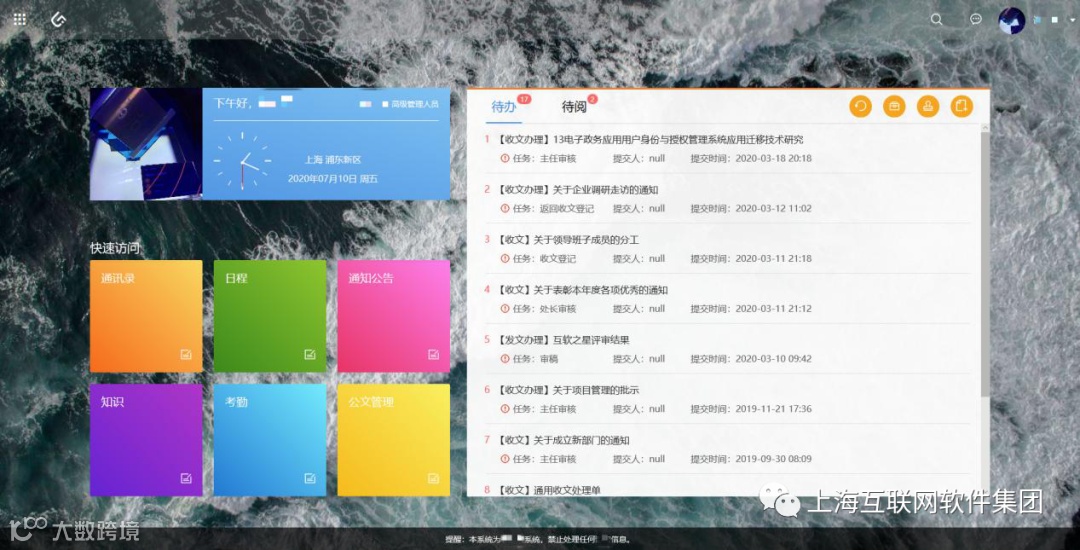Click the task list vertical scrollbar
The height and width of the screenshot is (550, 1080).
[985, 266]
